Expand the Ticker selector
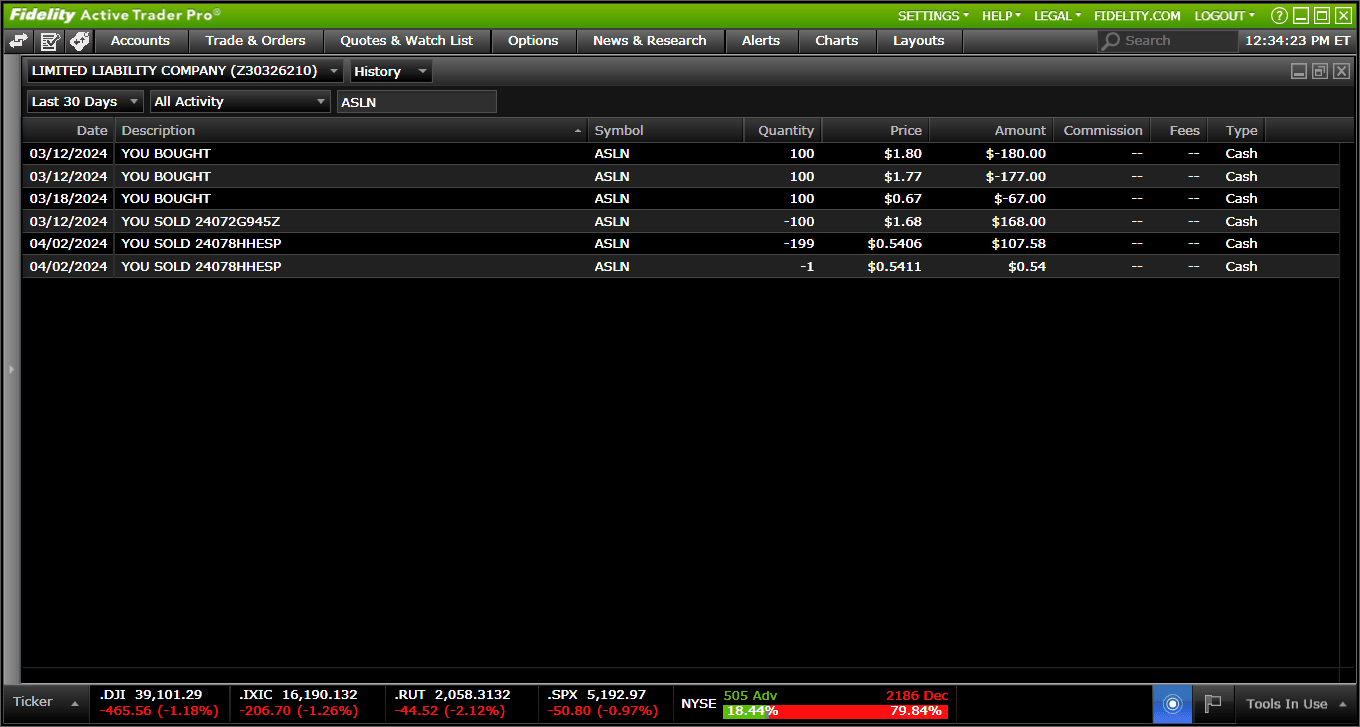The image size is (1360, 727). click(x=46, y=703)
